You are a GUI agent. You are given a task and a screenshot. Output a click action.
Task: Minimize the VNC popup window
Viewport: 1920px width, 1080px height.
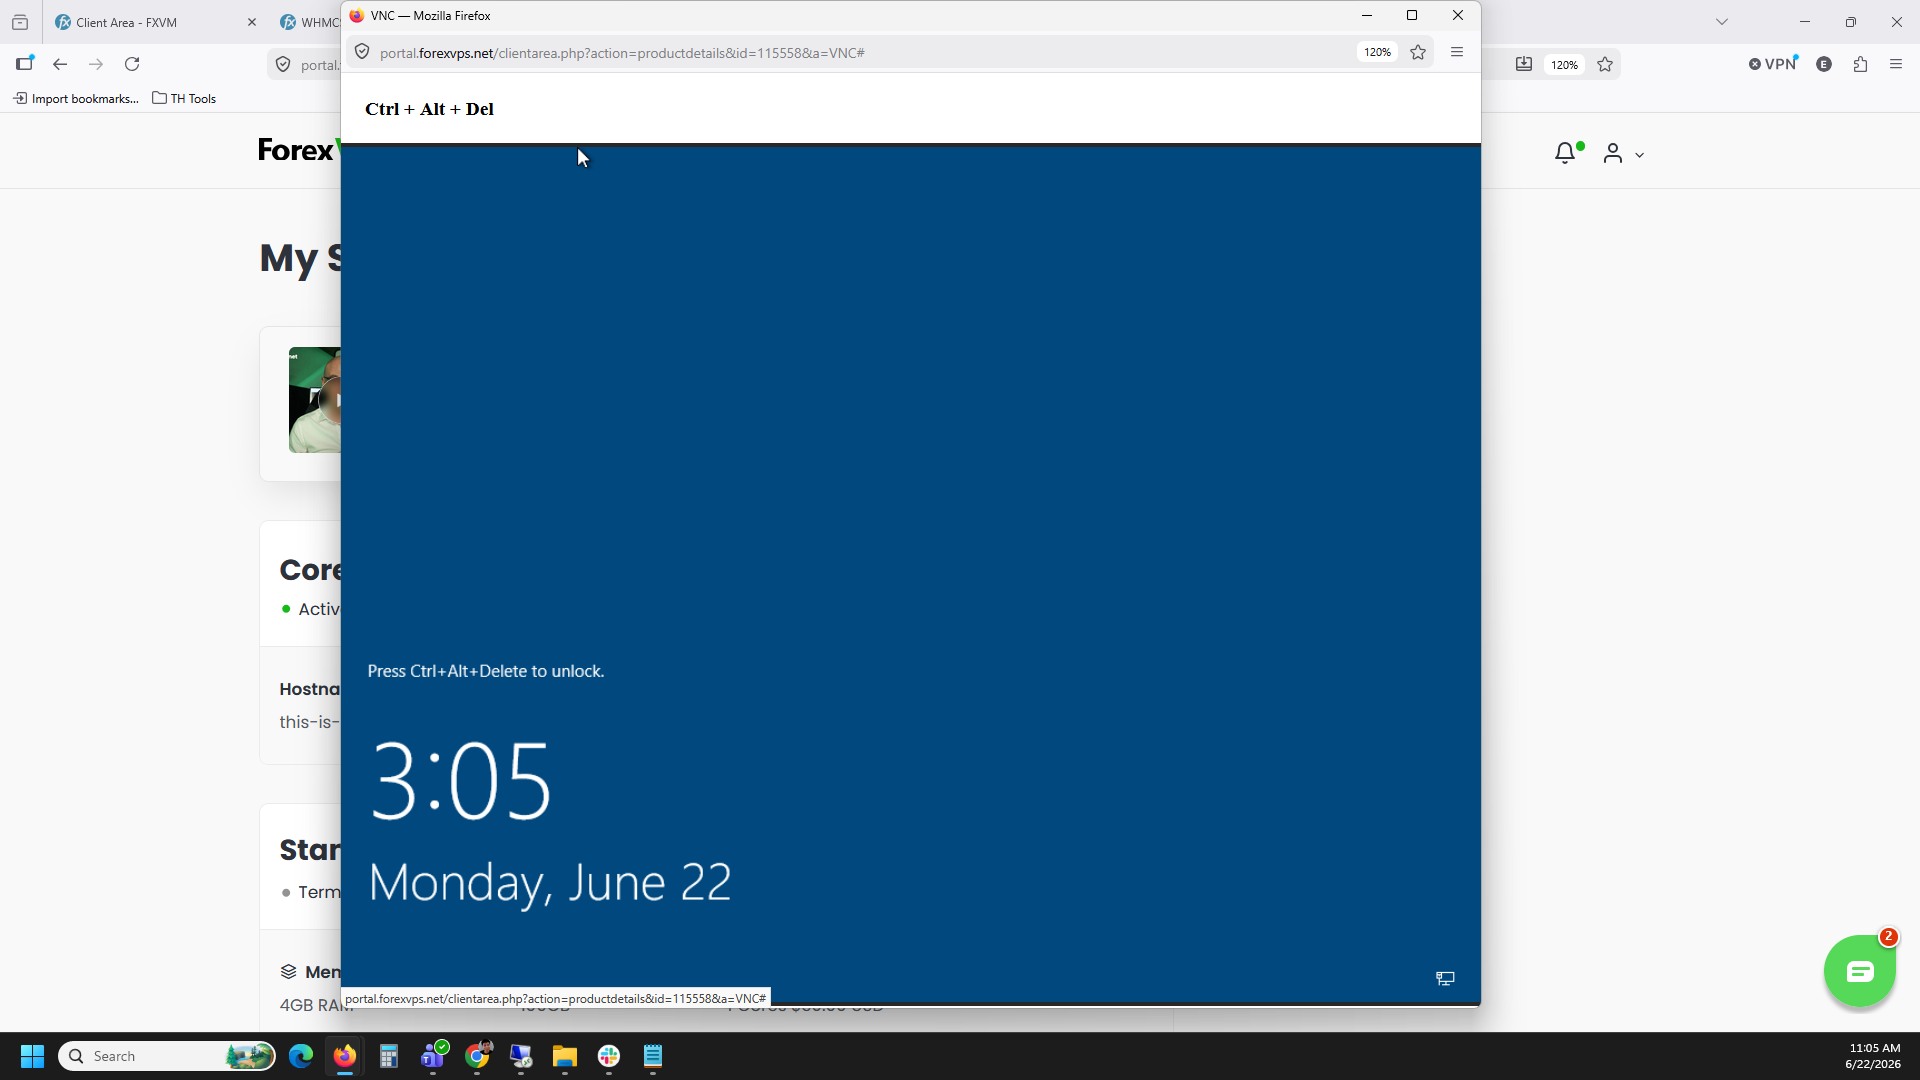[1366, 15]
